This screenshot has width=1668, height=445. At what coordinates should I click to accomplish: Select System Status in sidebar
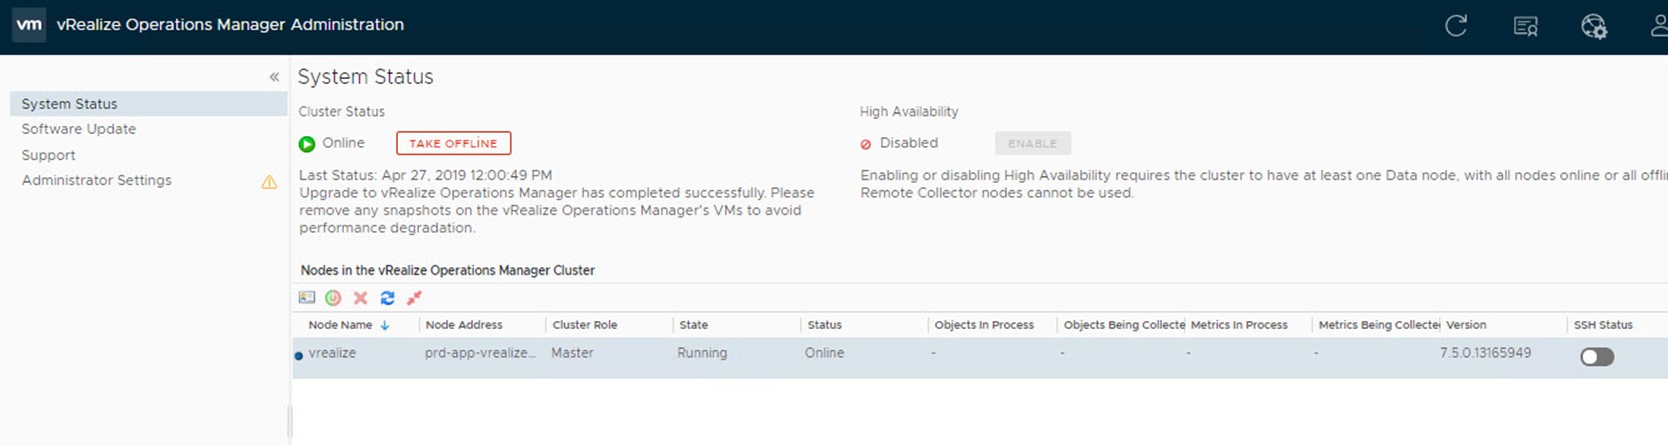pyautogui.click(x=149, y=104)
